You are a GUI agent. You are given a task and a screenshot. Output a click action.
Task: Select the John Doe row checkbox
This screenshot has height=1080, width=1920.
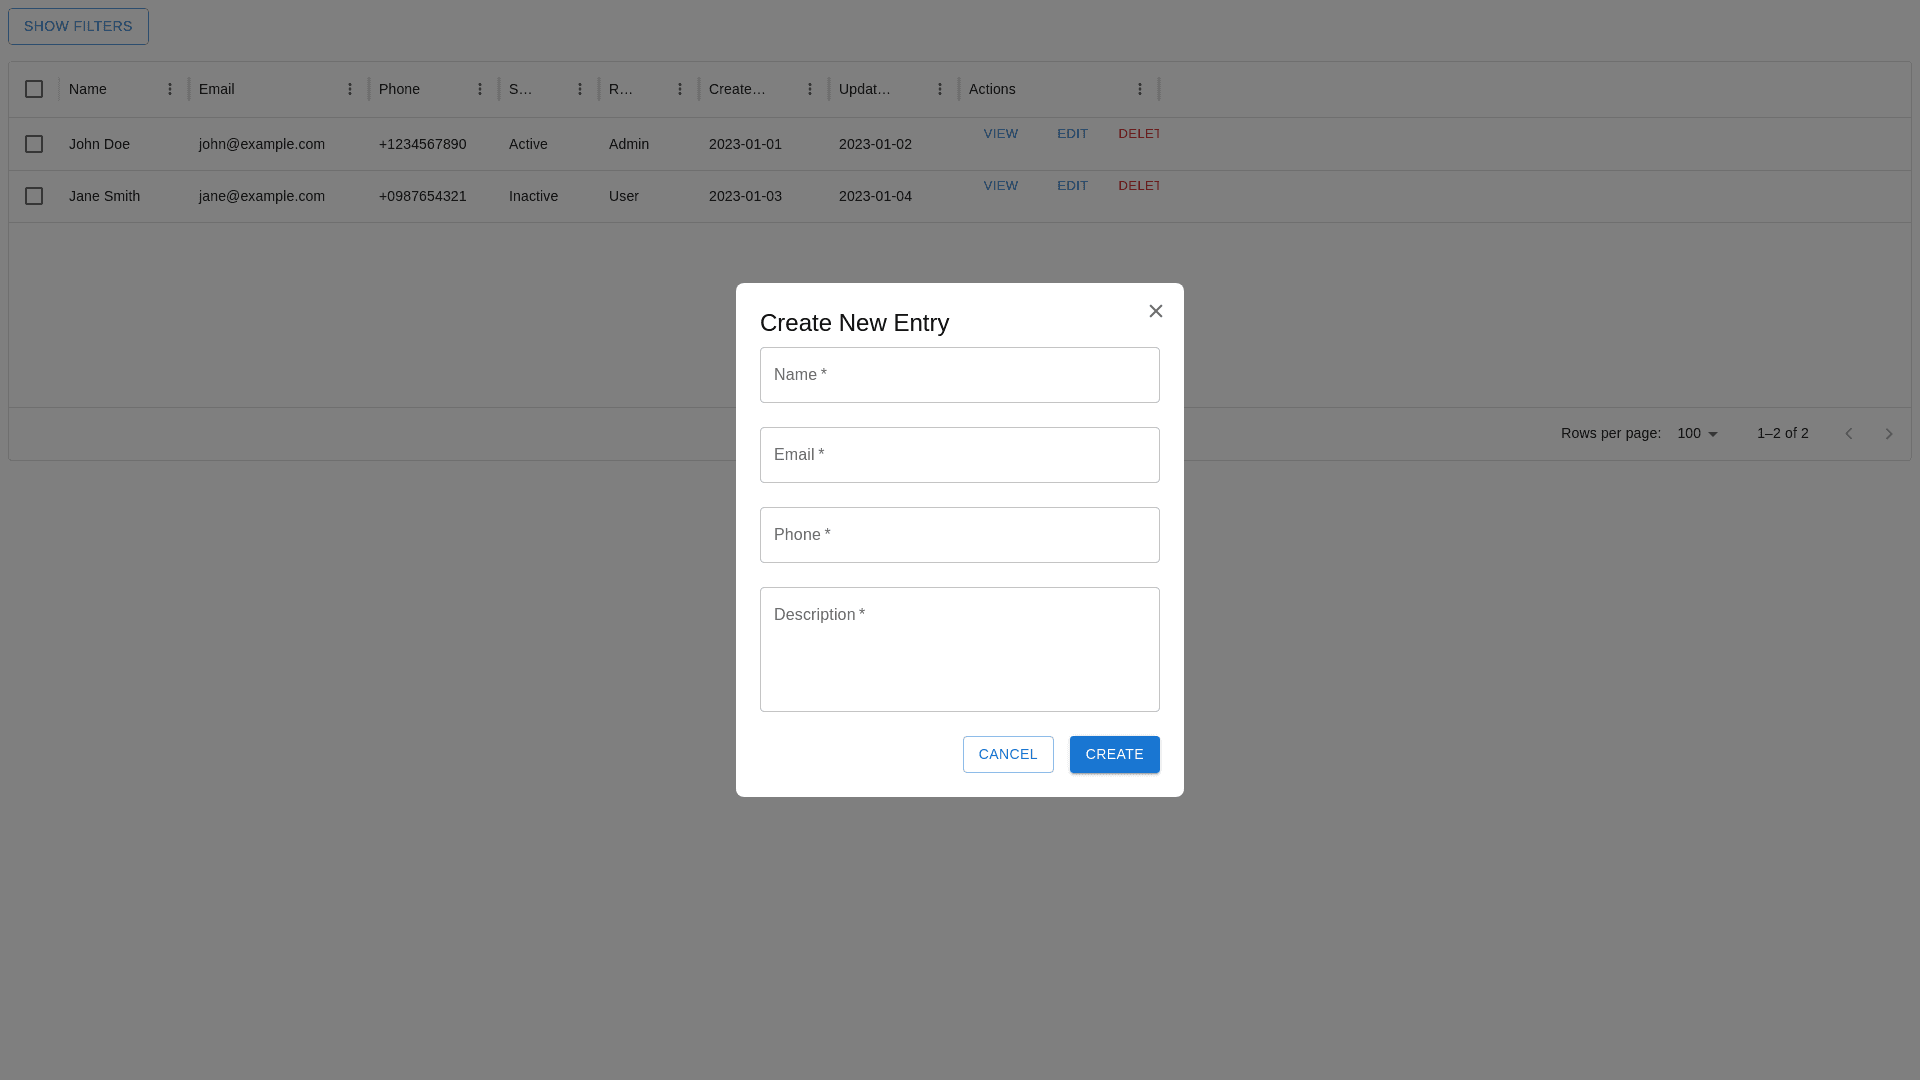34,144
